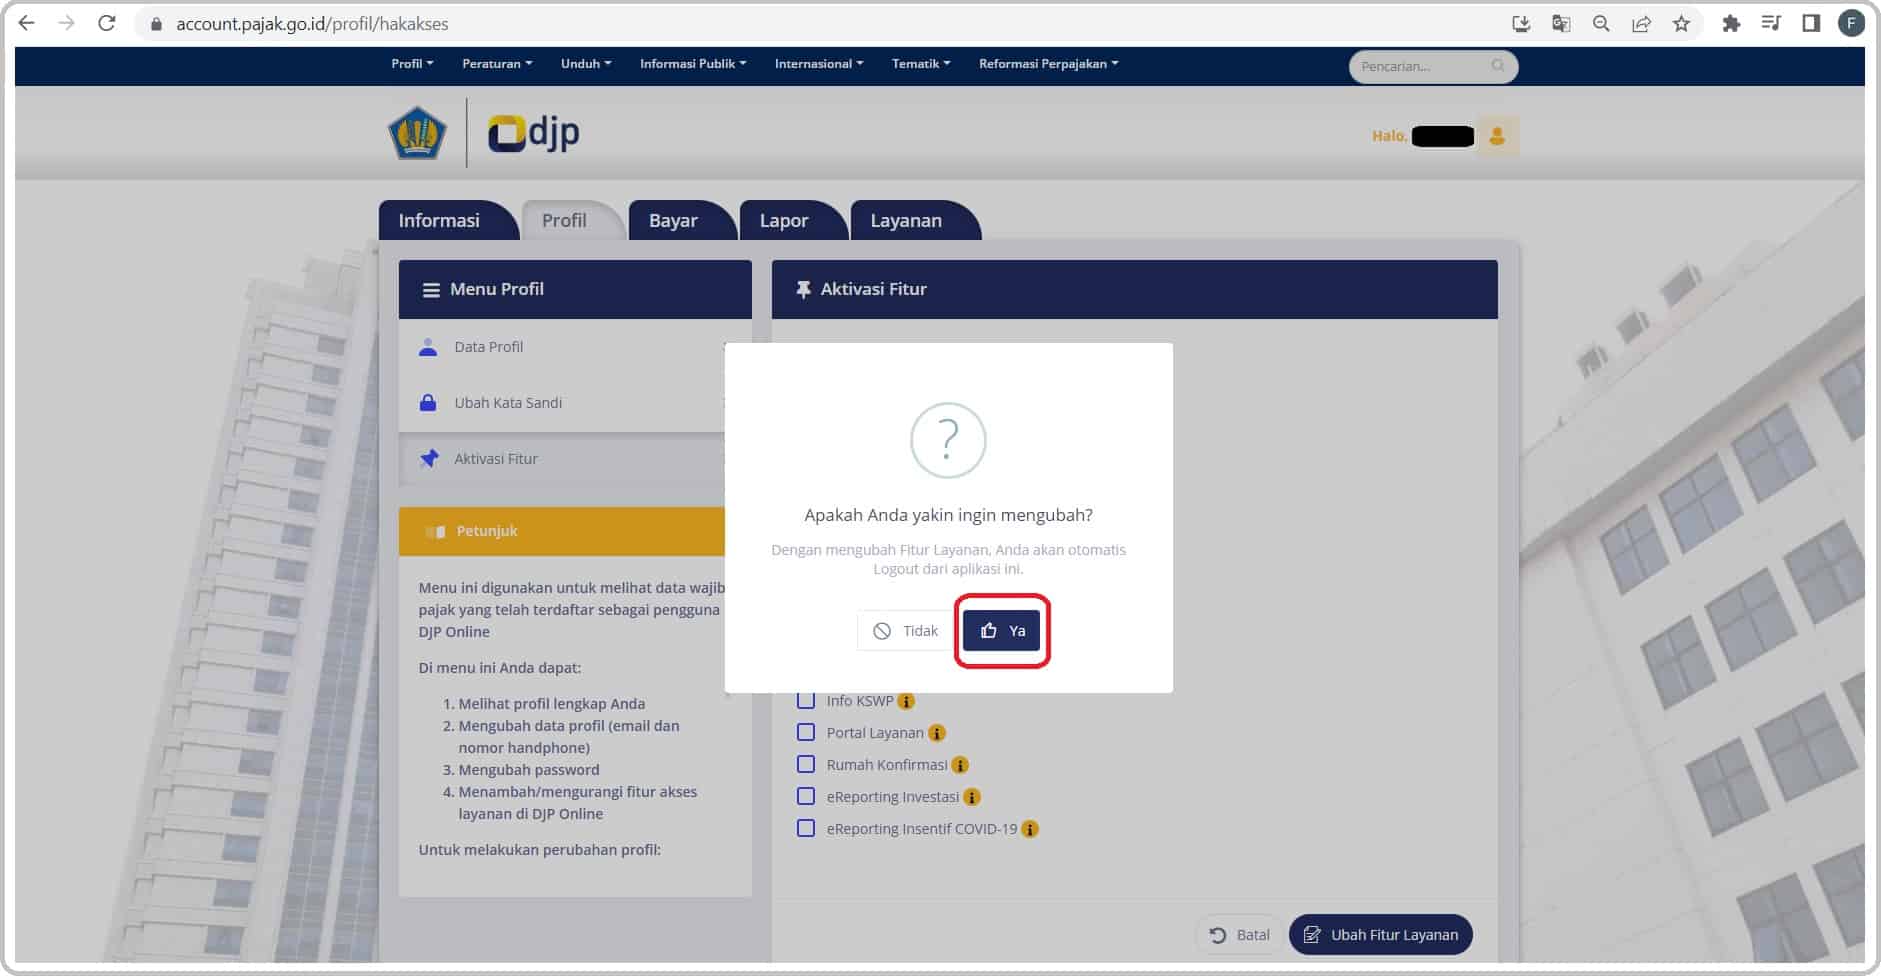Click the search magnifier in the Pencarian box
This screenshot has height=977, width=1881.
point(1497,66)
